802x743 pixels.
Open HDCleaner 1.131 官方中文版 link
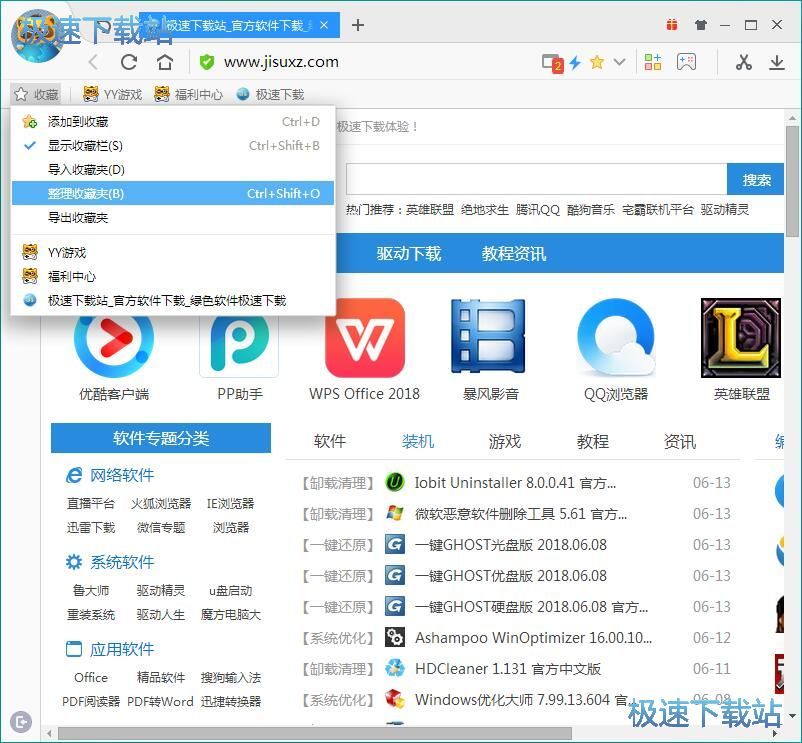click(508, 669)
